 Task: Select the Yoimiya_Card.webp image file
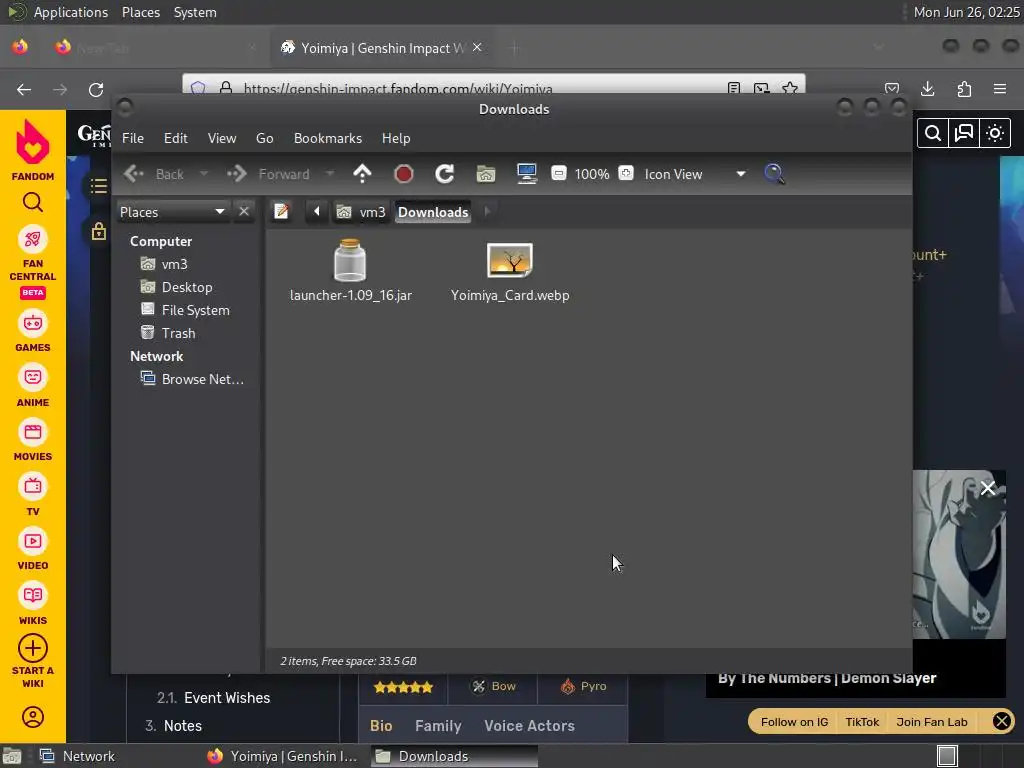click(510, 271)
